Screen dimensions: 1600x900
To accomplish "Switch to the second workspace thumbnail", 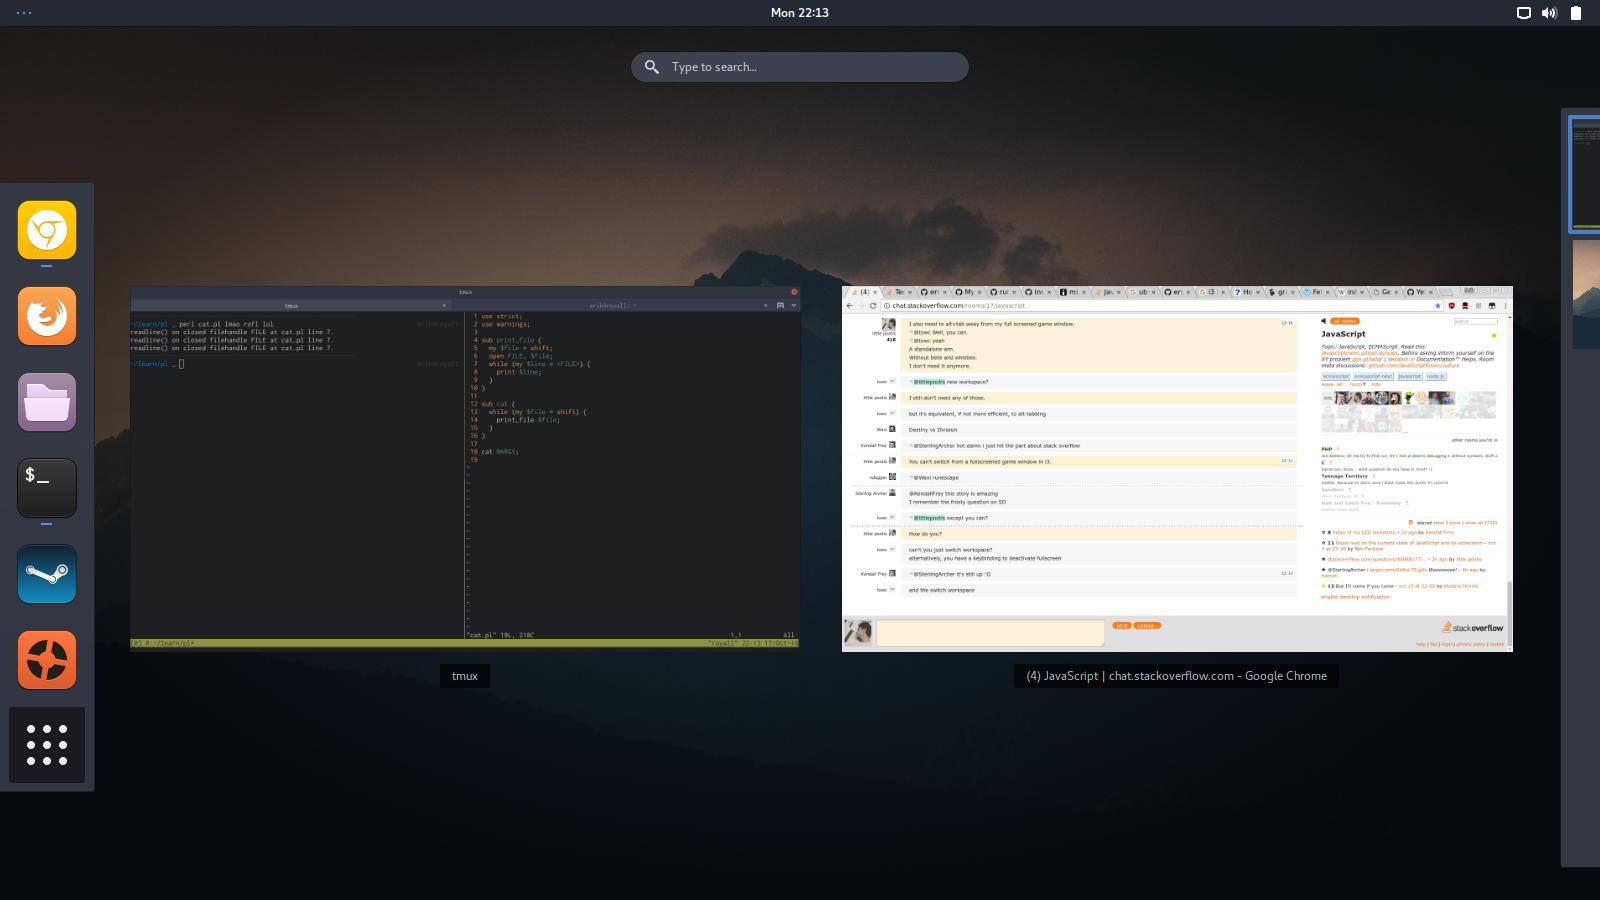I will (x=1587, y=294).
